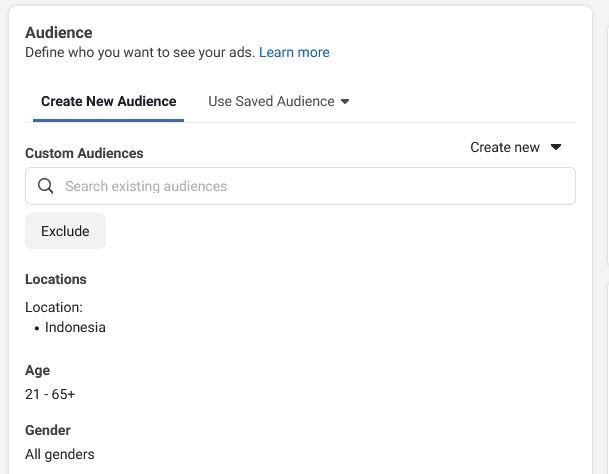Viewport: 609px width, 474px height.
Task: Click the "Define who you want" description
Action: (140, 52)
